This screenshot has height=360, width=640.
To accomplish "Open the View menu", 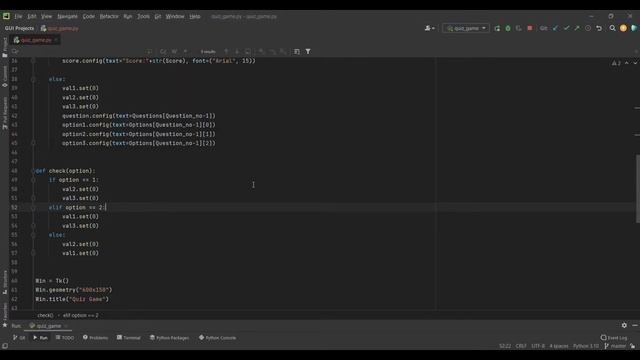I will click(47, 16).
